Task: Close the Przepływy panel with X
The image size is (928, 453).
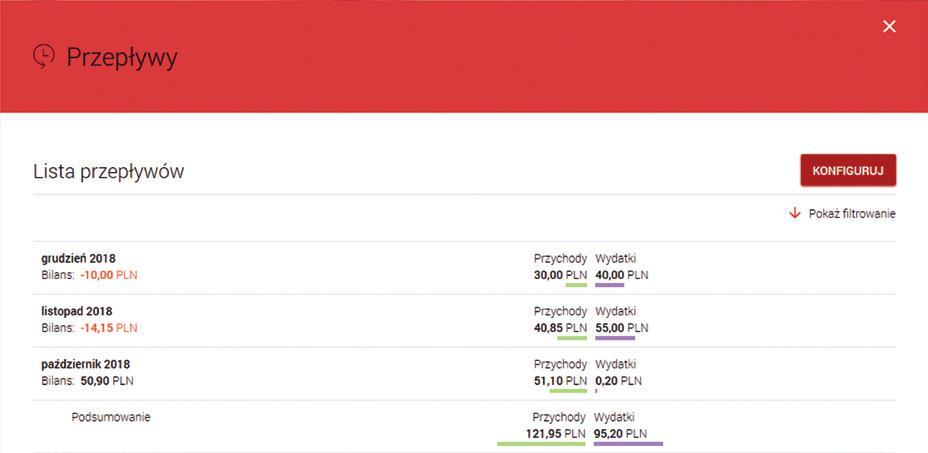Action: 889,26
